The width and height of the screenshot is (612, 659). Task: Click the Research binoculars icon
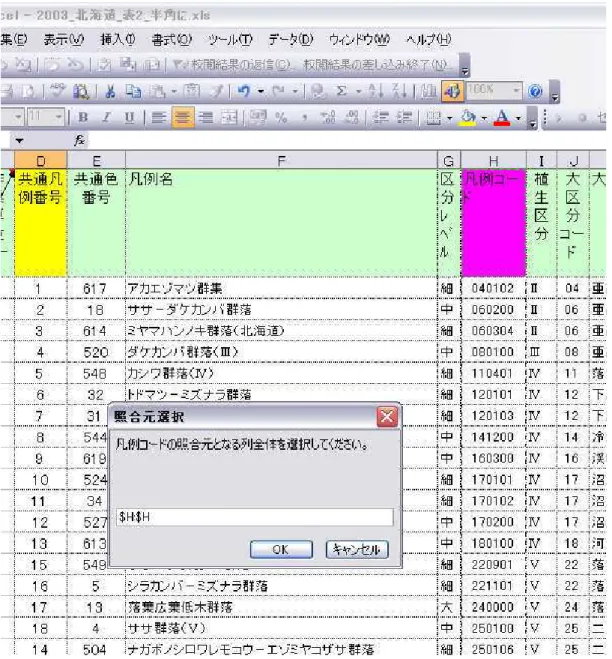click(x=81, y=91)
